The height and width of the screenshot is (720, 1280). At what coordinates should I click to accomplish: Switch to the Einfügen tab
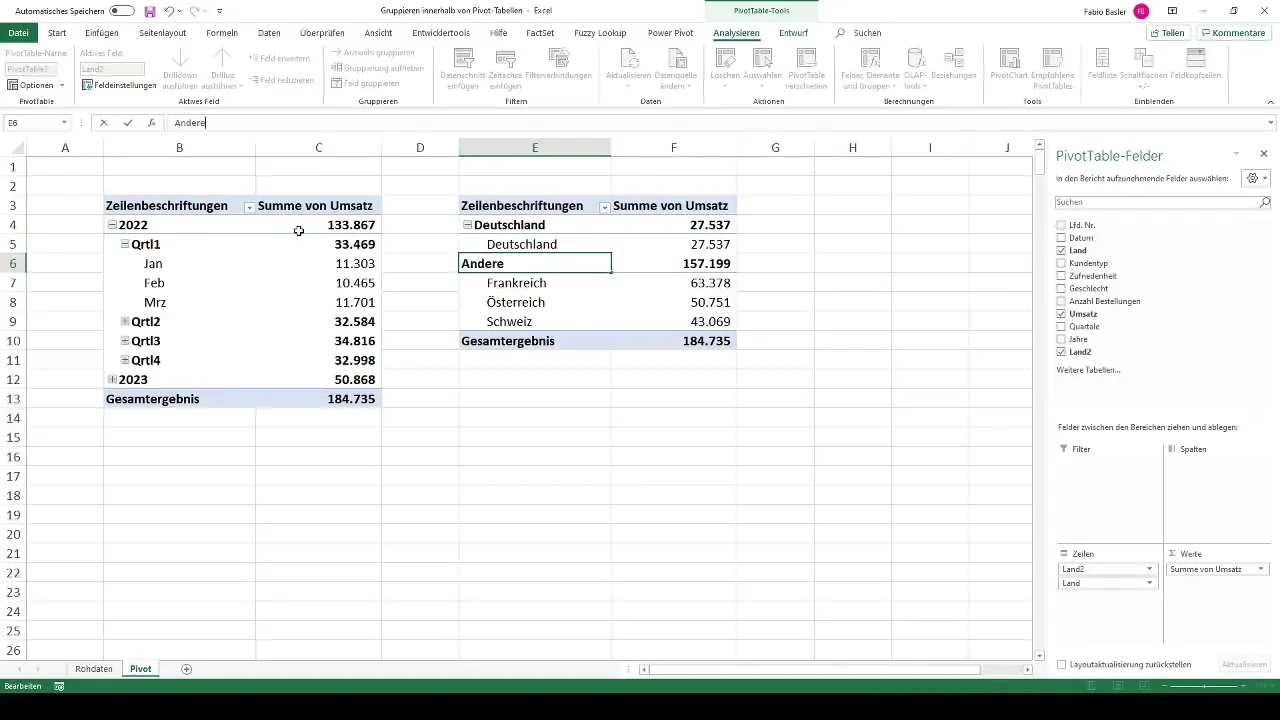point(102,33)
